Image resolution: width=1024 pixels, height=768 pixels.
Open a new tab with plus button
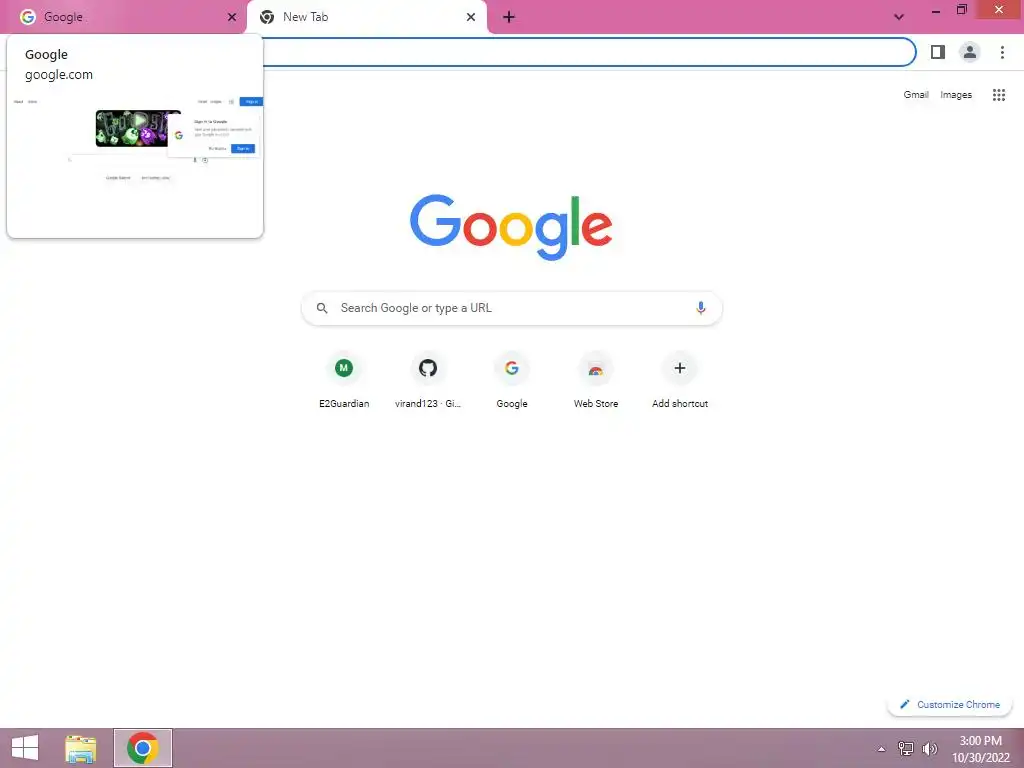(x=509, y=17)
